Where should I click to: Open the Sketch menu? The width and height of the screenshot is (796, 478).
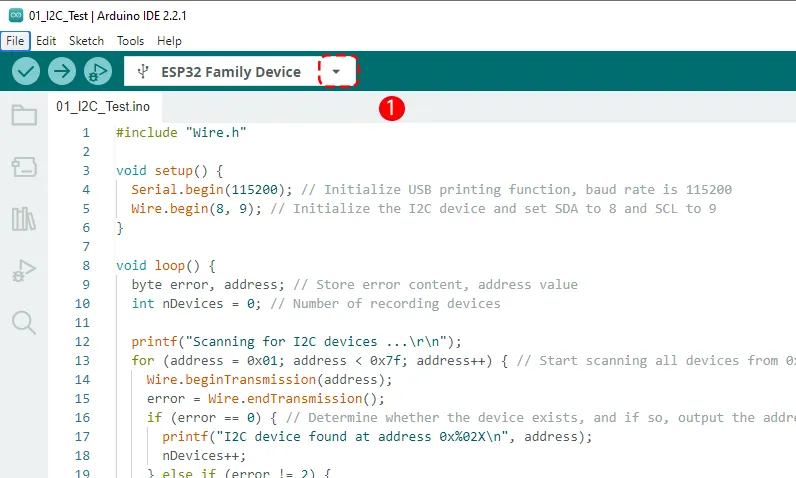coord(86,41)
